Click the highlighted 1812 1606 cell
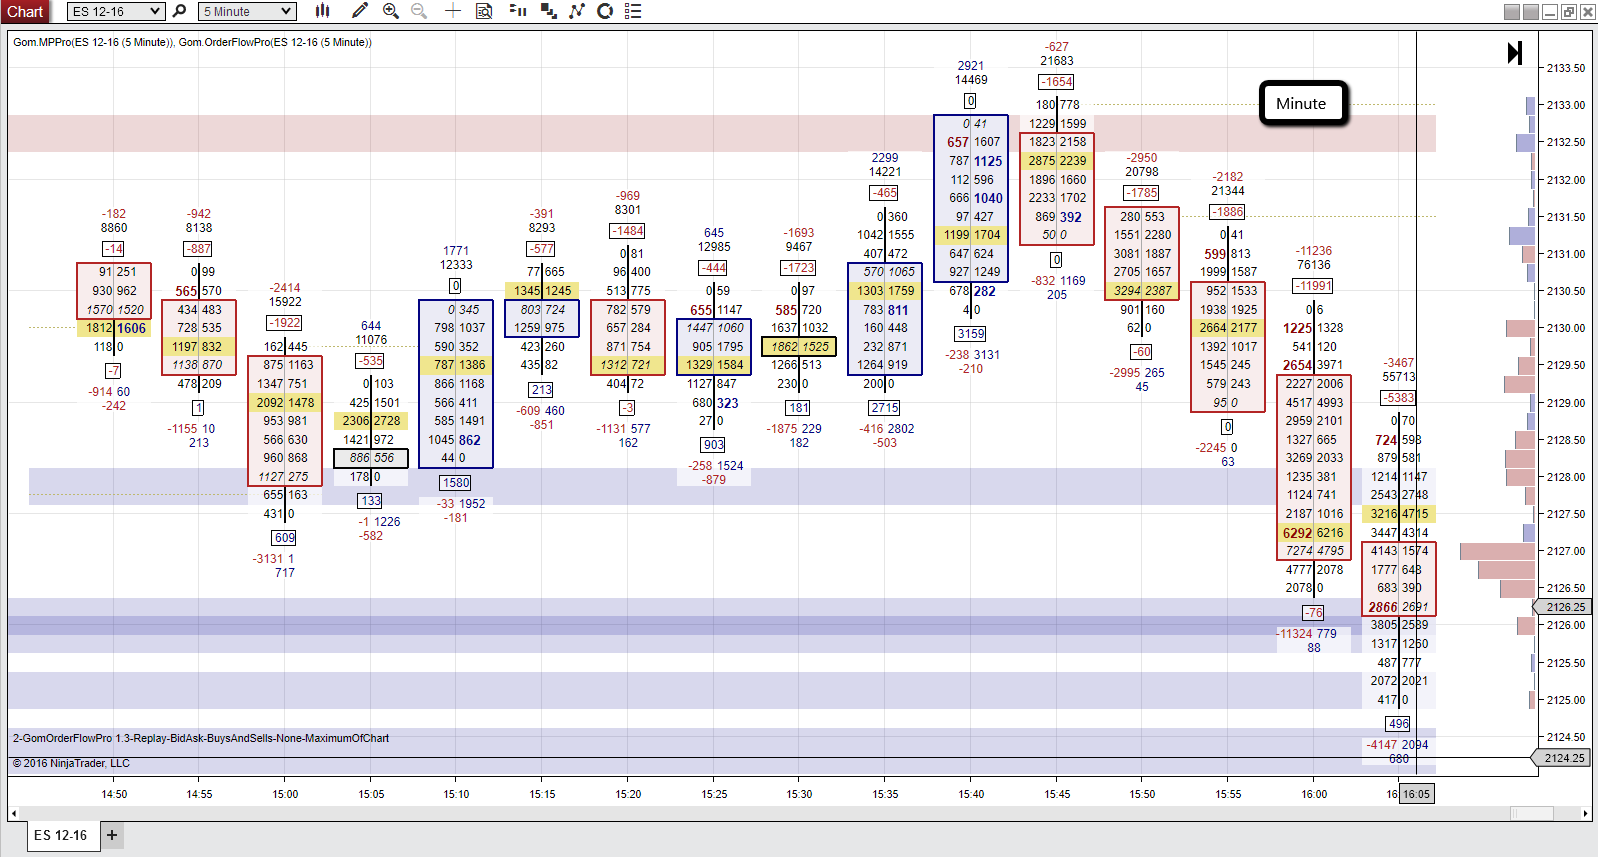Image resolution: width=1598 pixels, height=857 pixels. [115, 328]
